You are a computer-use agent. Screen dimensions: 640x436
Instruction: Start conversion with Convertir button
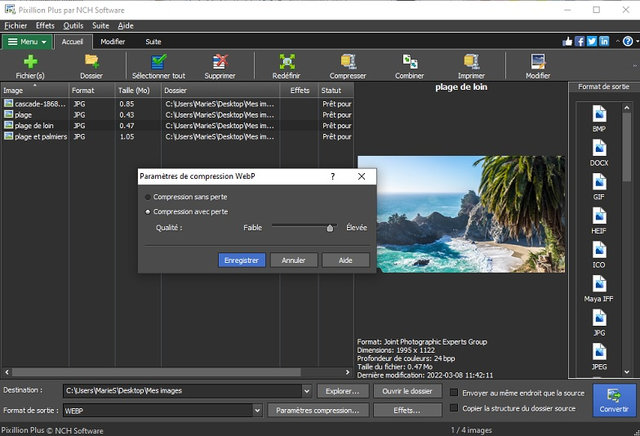(614, 400)
